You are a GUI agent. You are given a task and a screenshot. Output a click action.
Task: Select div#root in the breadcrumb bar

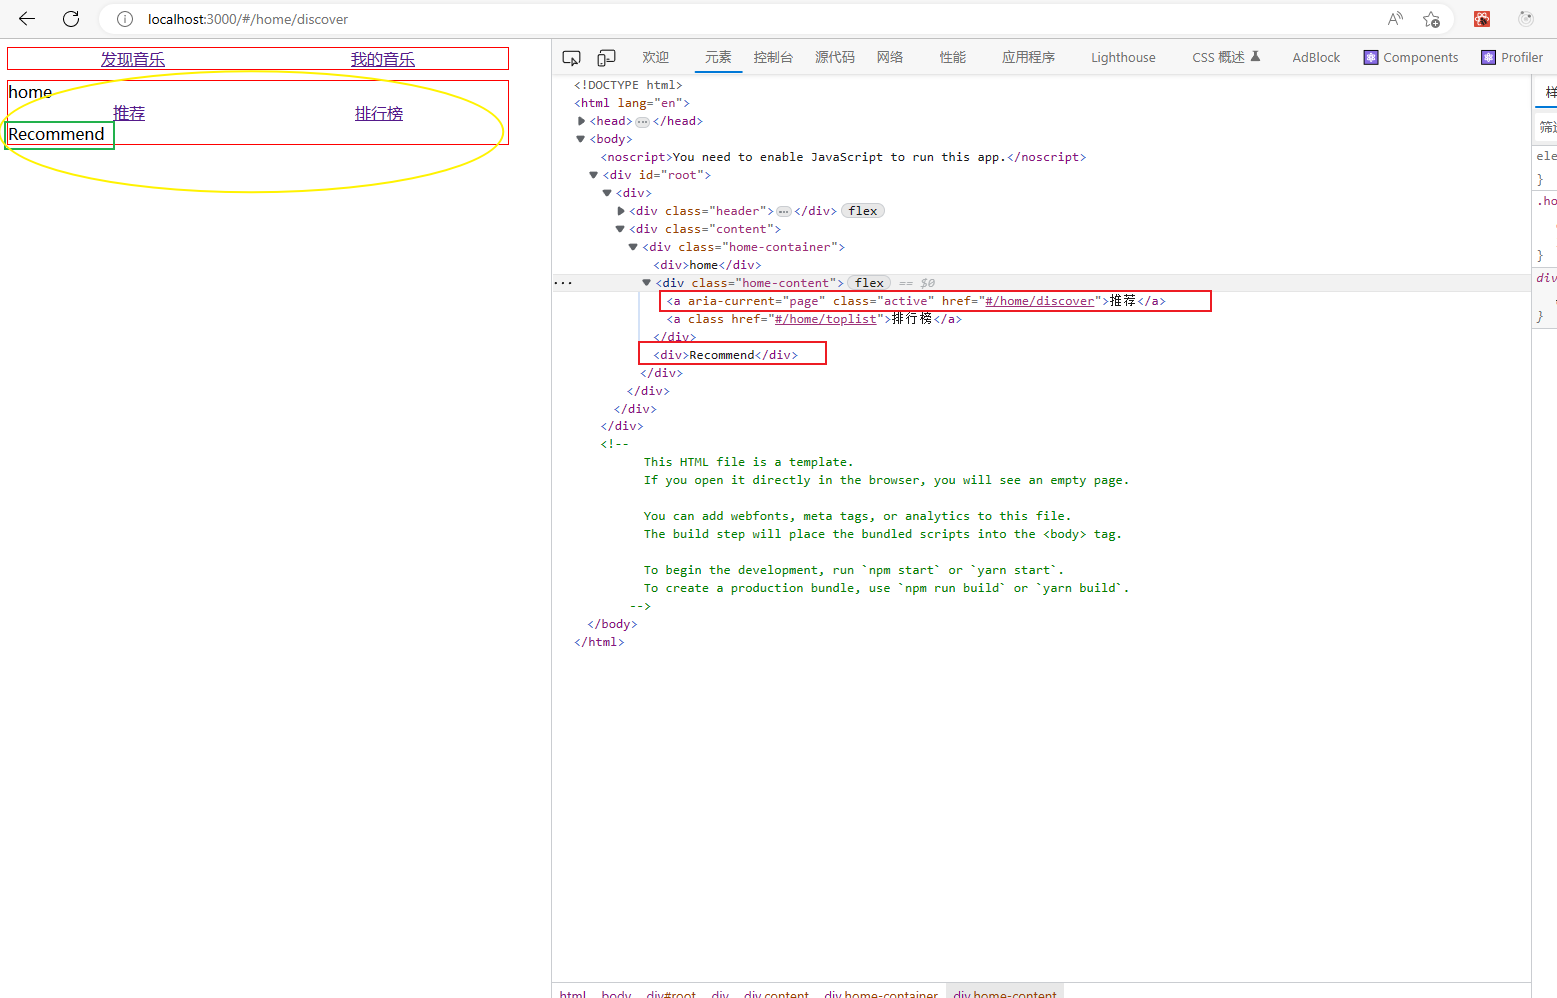pos(671,993)
